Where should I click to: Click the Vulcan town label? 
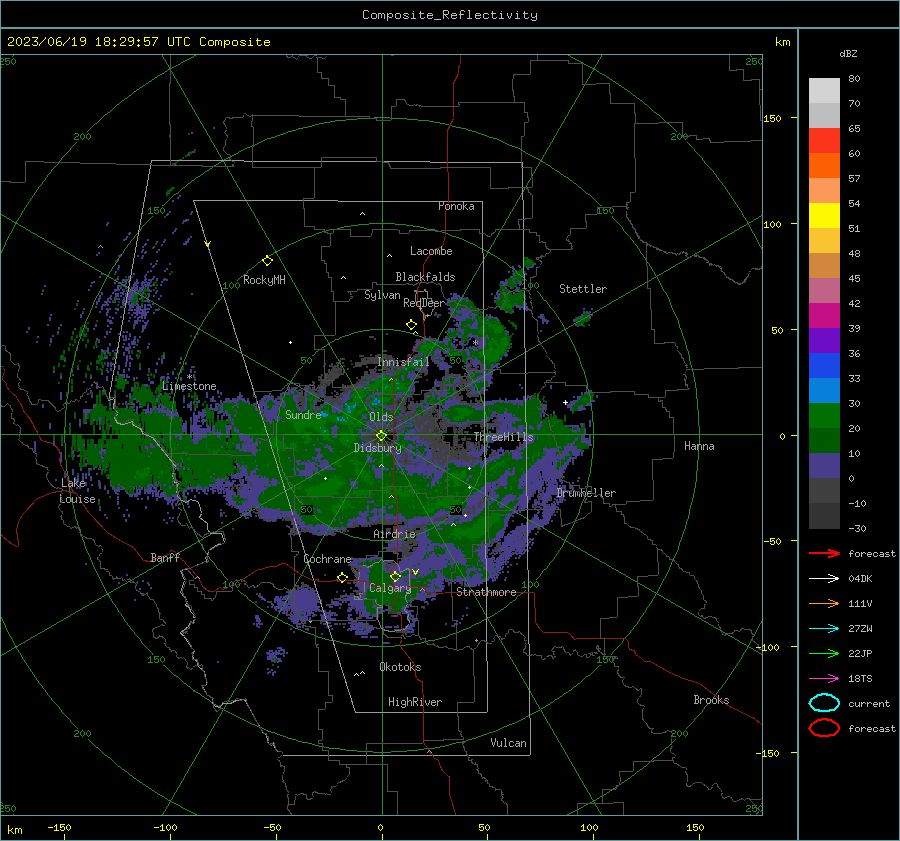509,743
